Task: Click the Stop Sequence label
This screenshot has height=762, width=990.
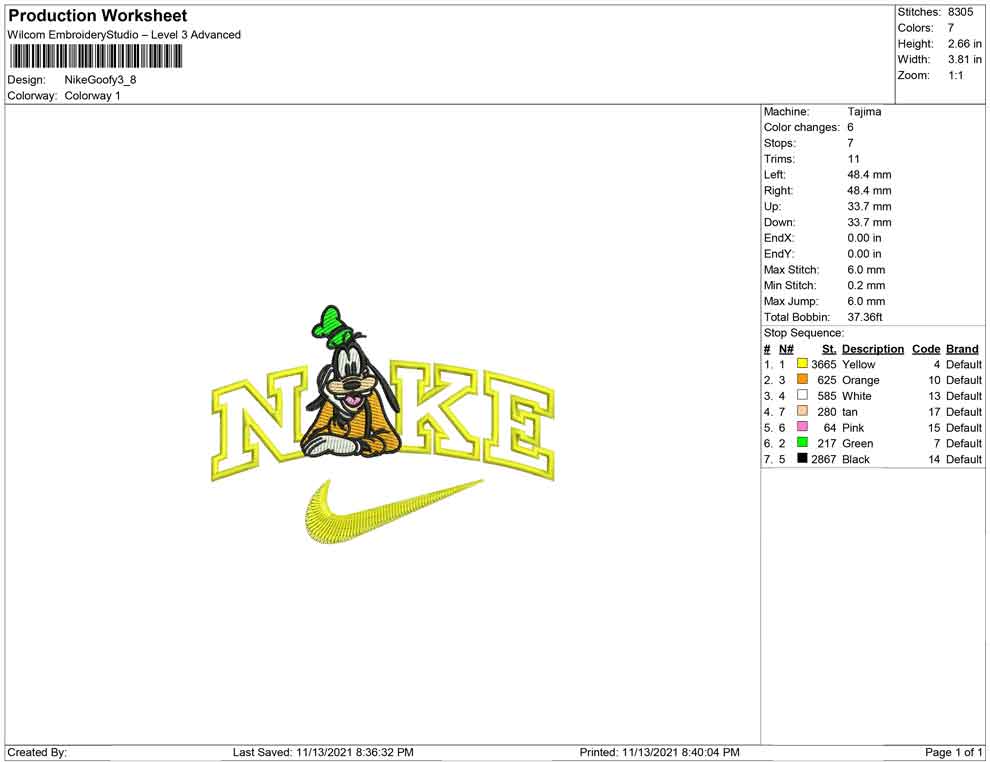Action: pyautogui.click(x=803, y=333)
